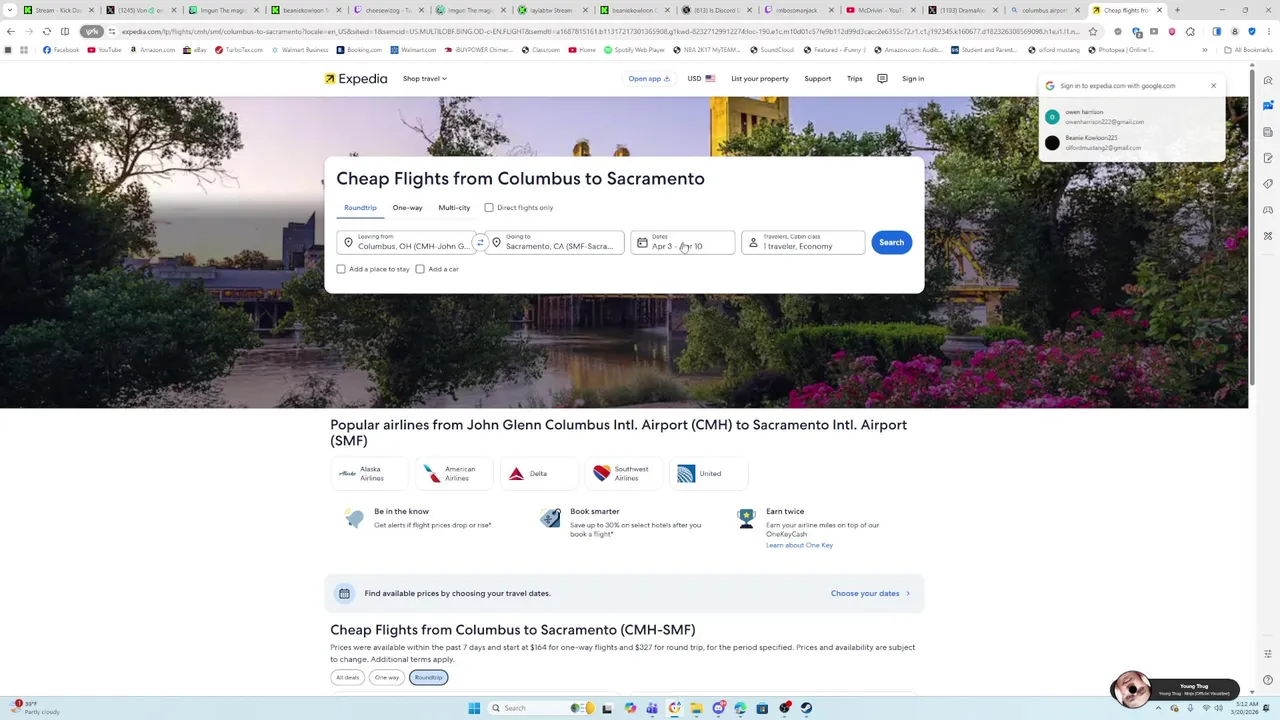Open USD currency and region selector
The height and width of the screenshot is (720, 1280).
tap(701, 79)
